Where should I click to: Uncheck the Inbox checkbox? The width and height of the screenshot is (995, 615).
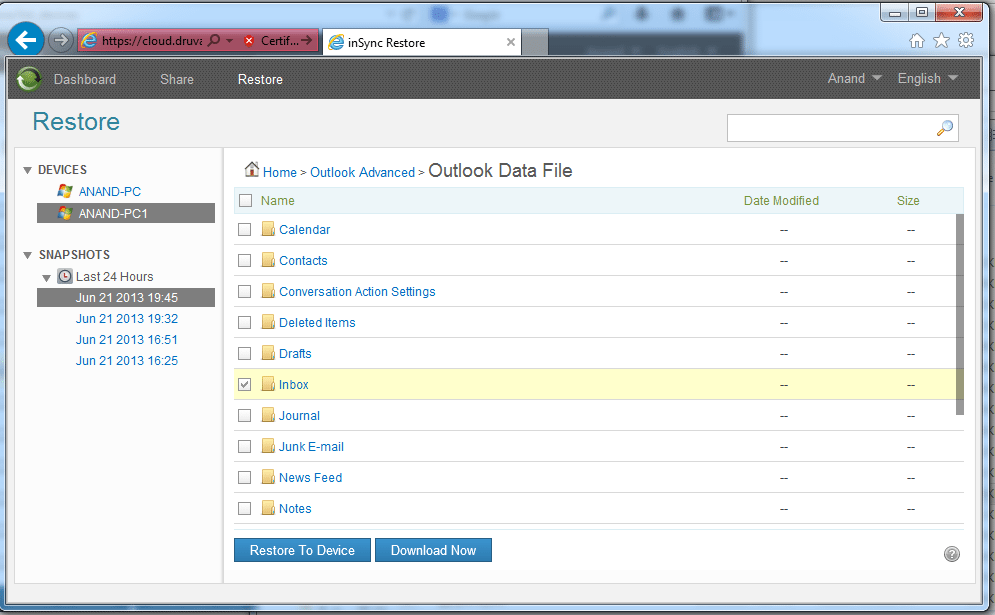245,385
